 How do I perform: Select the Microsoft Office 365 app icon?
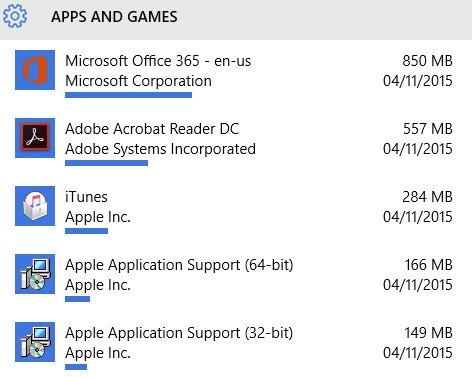(x=35, y=70)
